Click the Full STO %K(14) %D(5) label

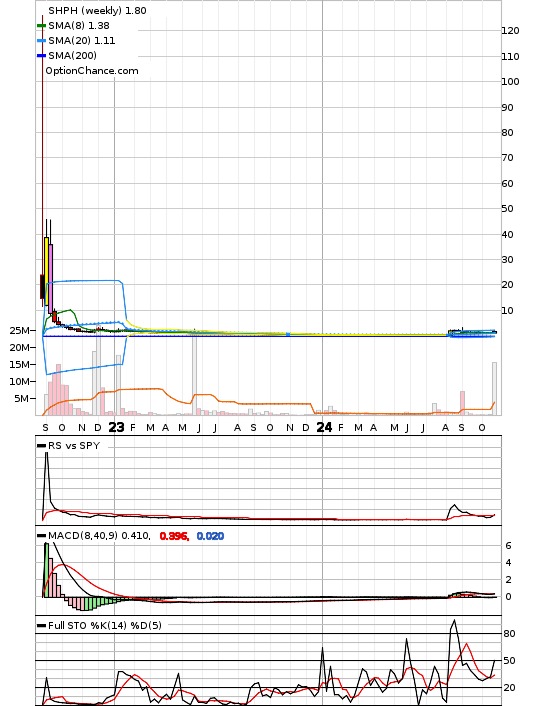coord(104,625)
